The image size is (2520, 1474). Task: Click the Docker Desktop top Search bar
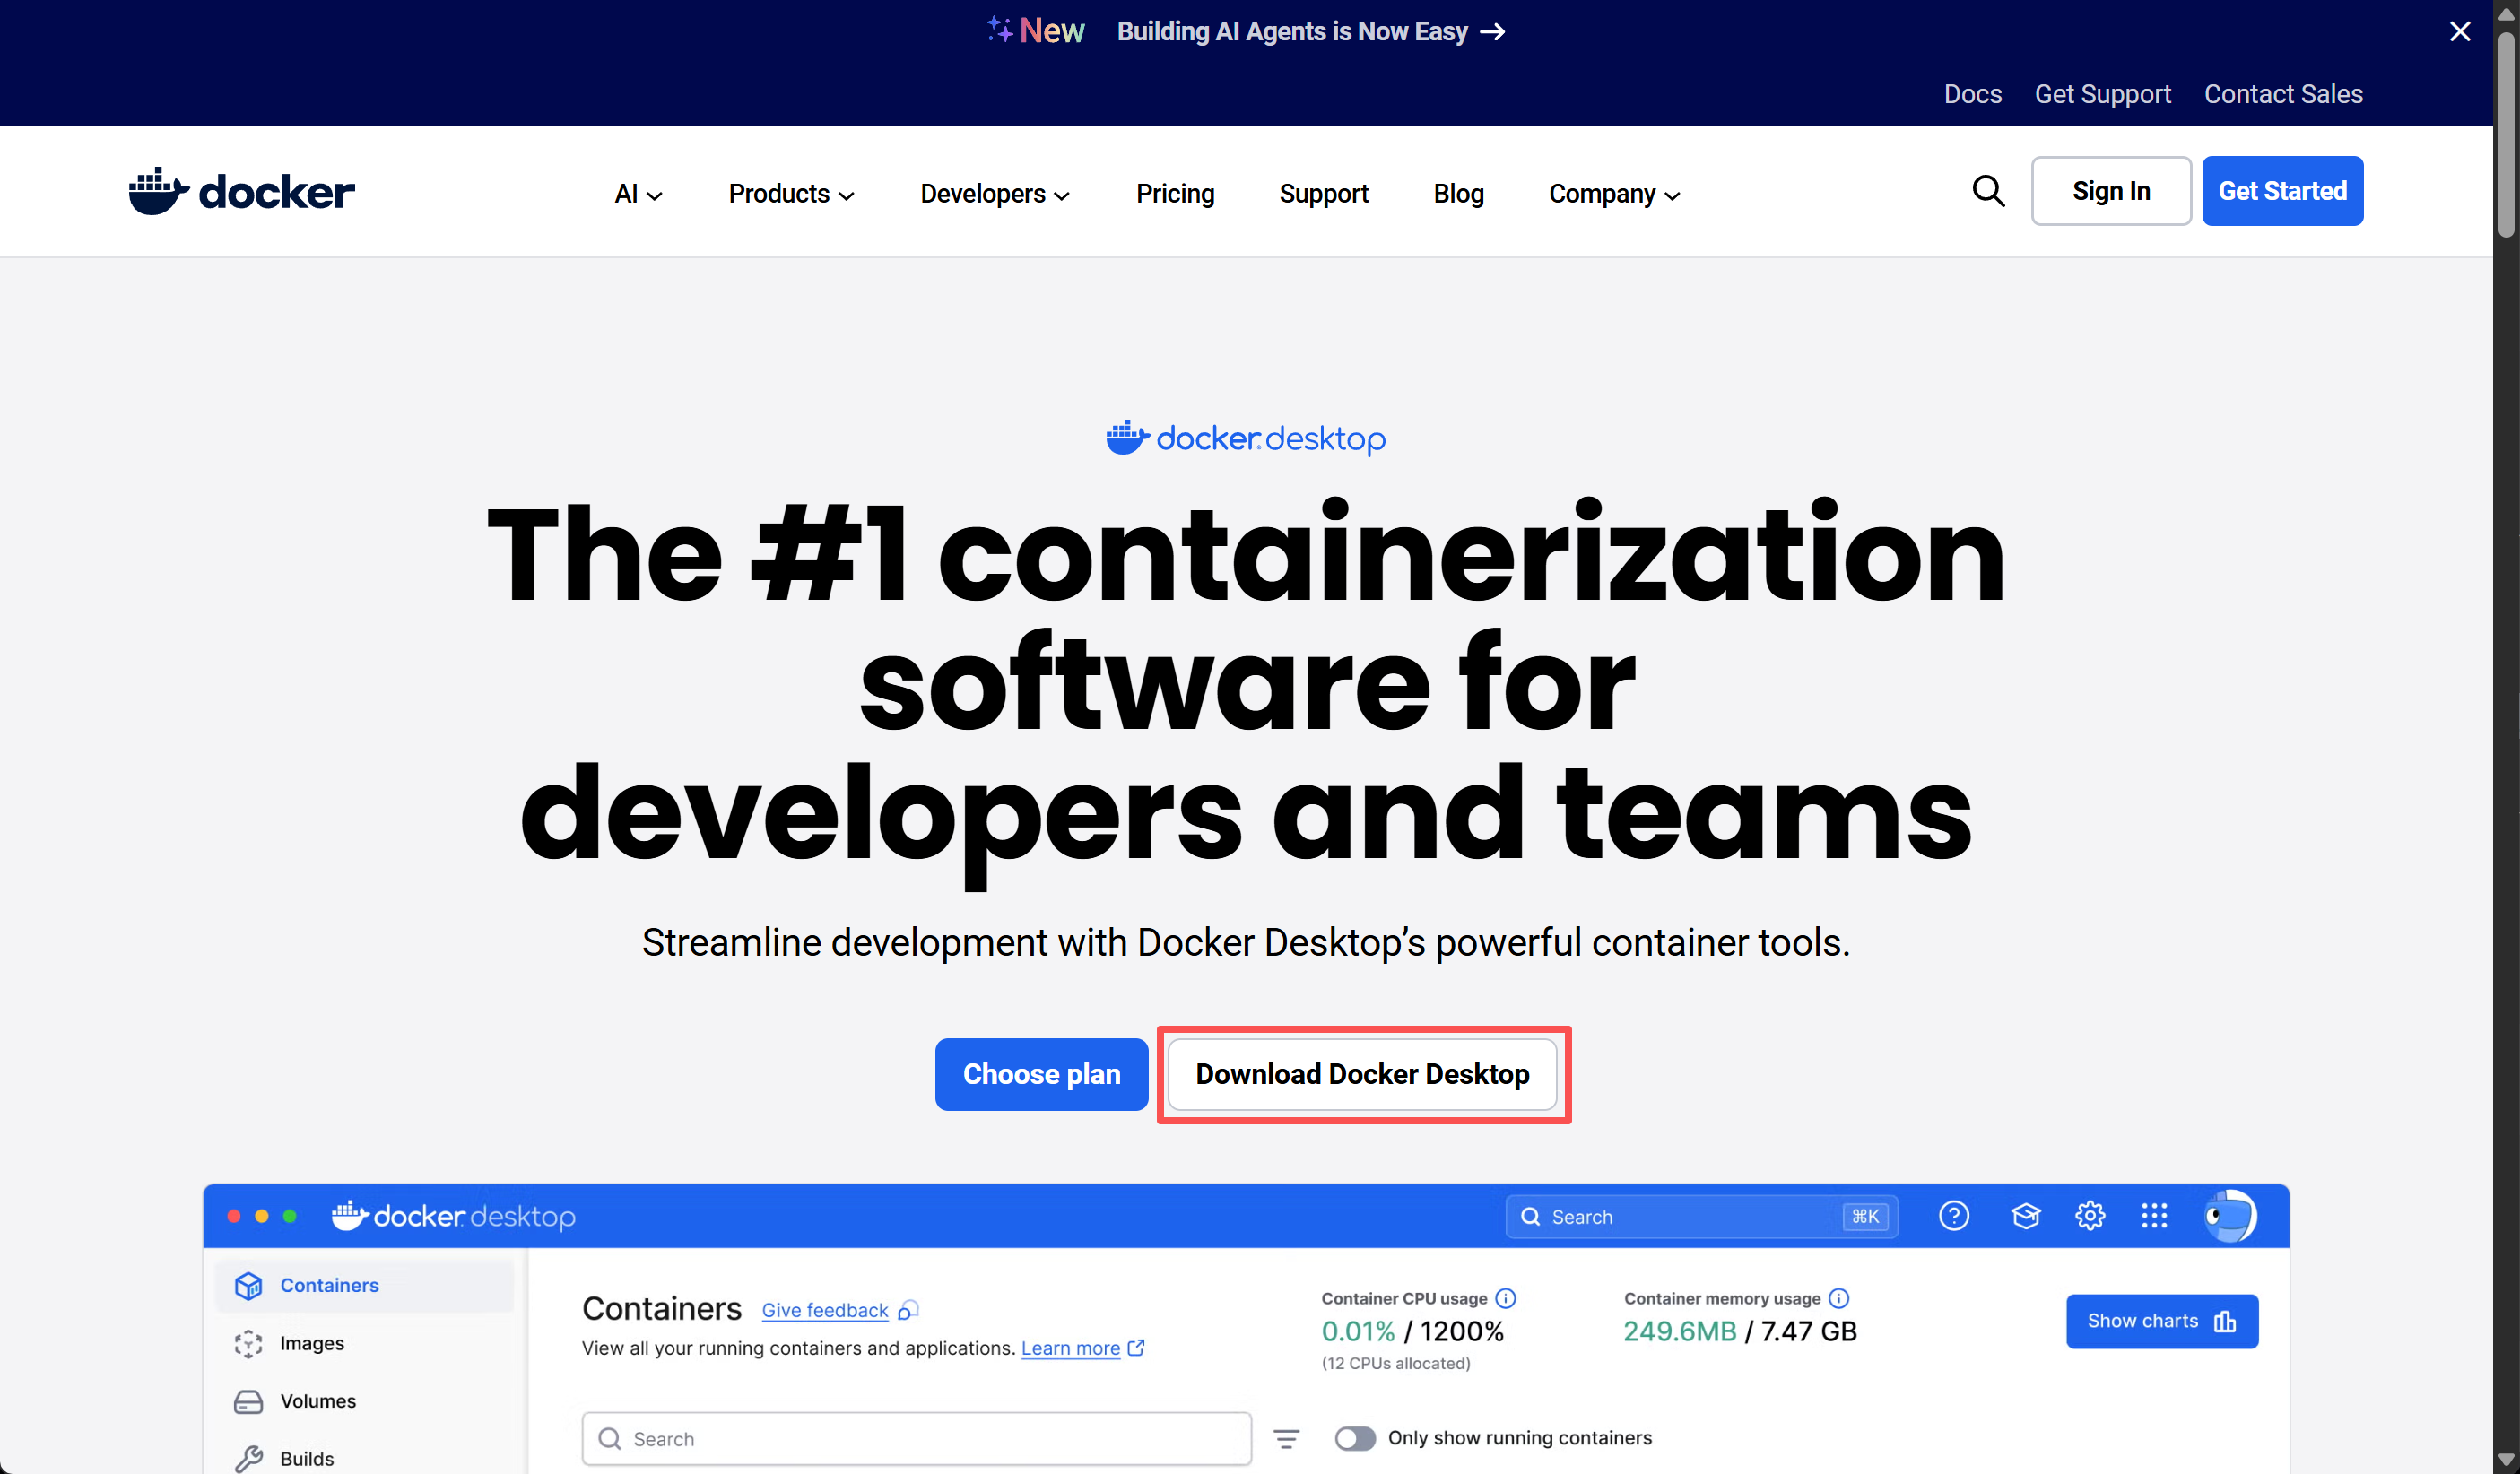(1701, 1216)
